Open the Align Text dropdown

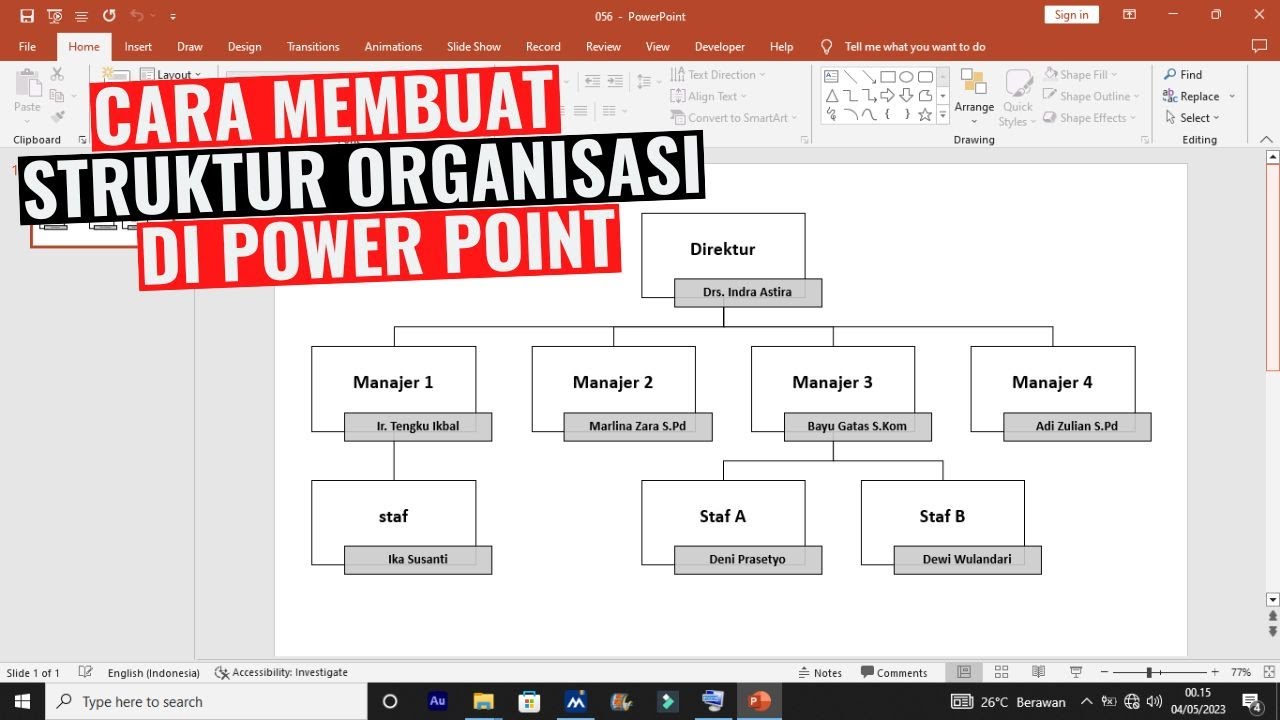(x=709, y=96)
